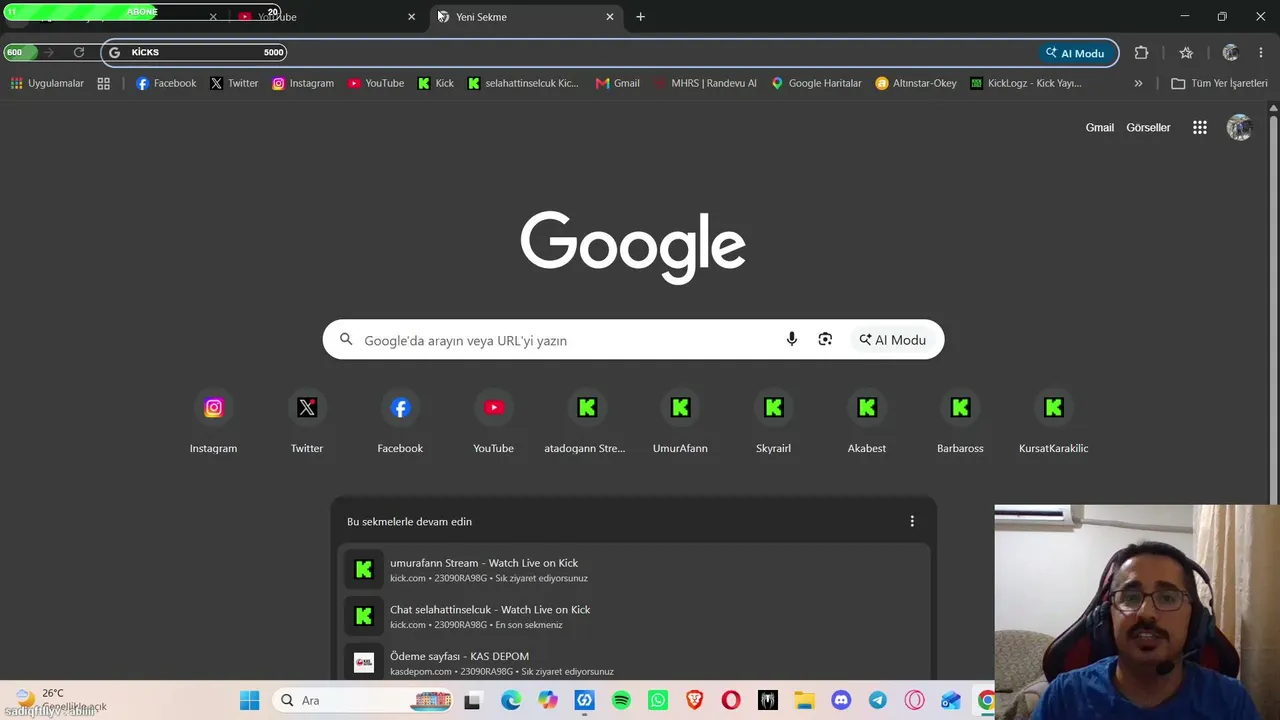The image size is (1280, 720).
Task: Open options menu for the continue-tabs card
Action: [x=912, y=521]
